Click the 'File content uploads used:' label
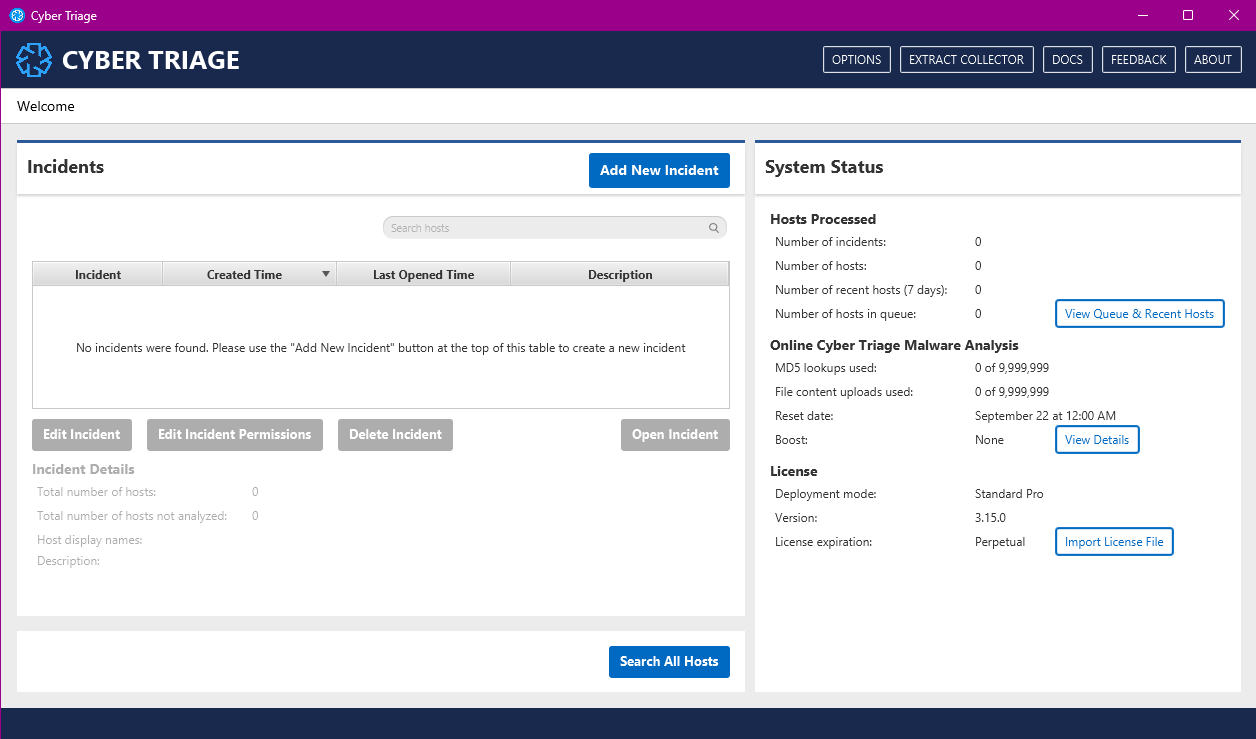The image size is (1256, 739). (x=844, y=392)
